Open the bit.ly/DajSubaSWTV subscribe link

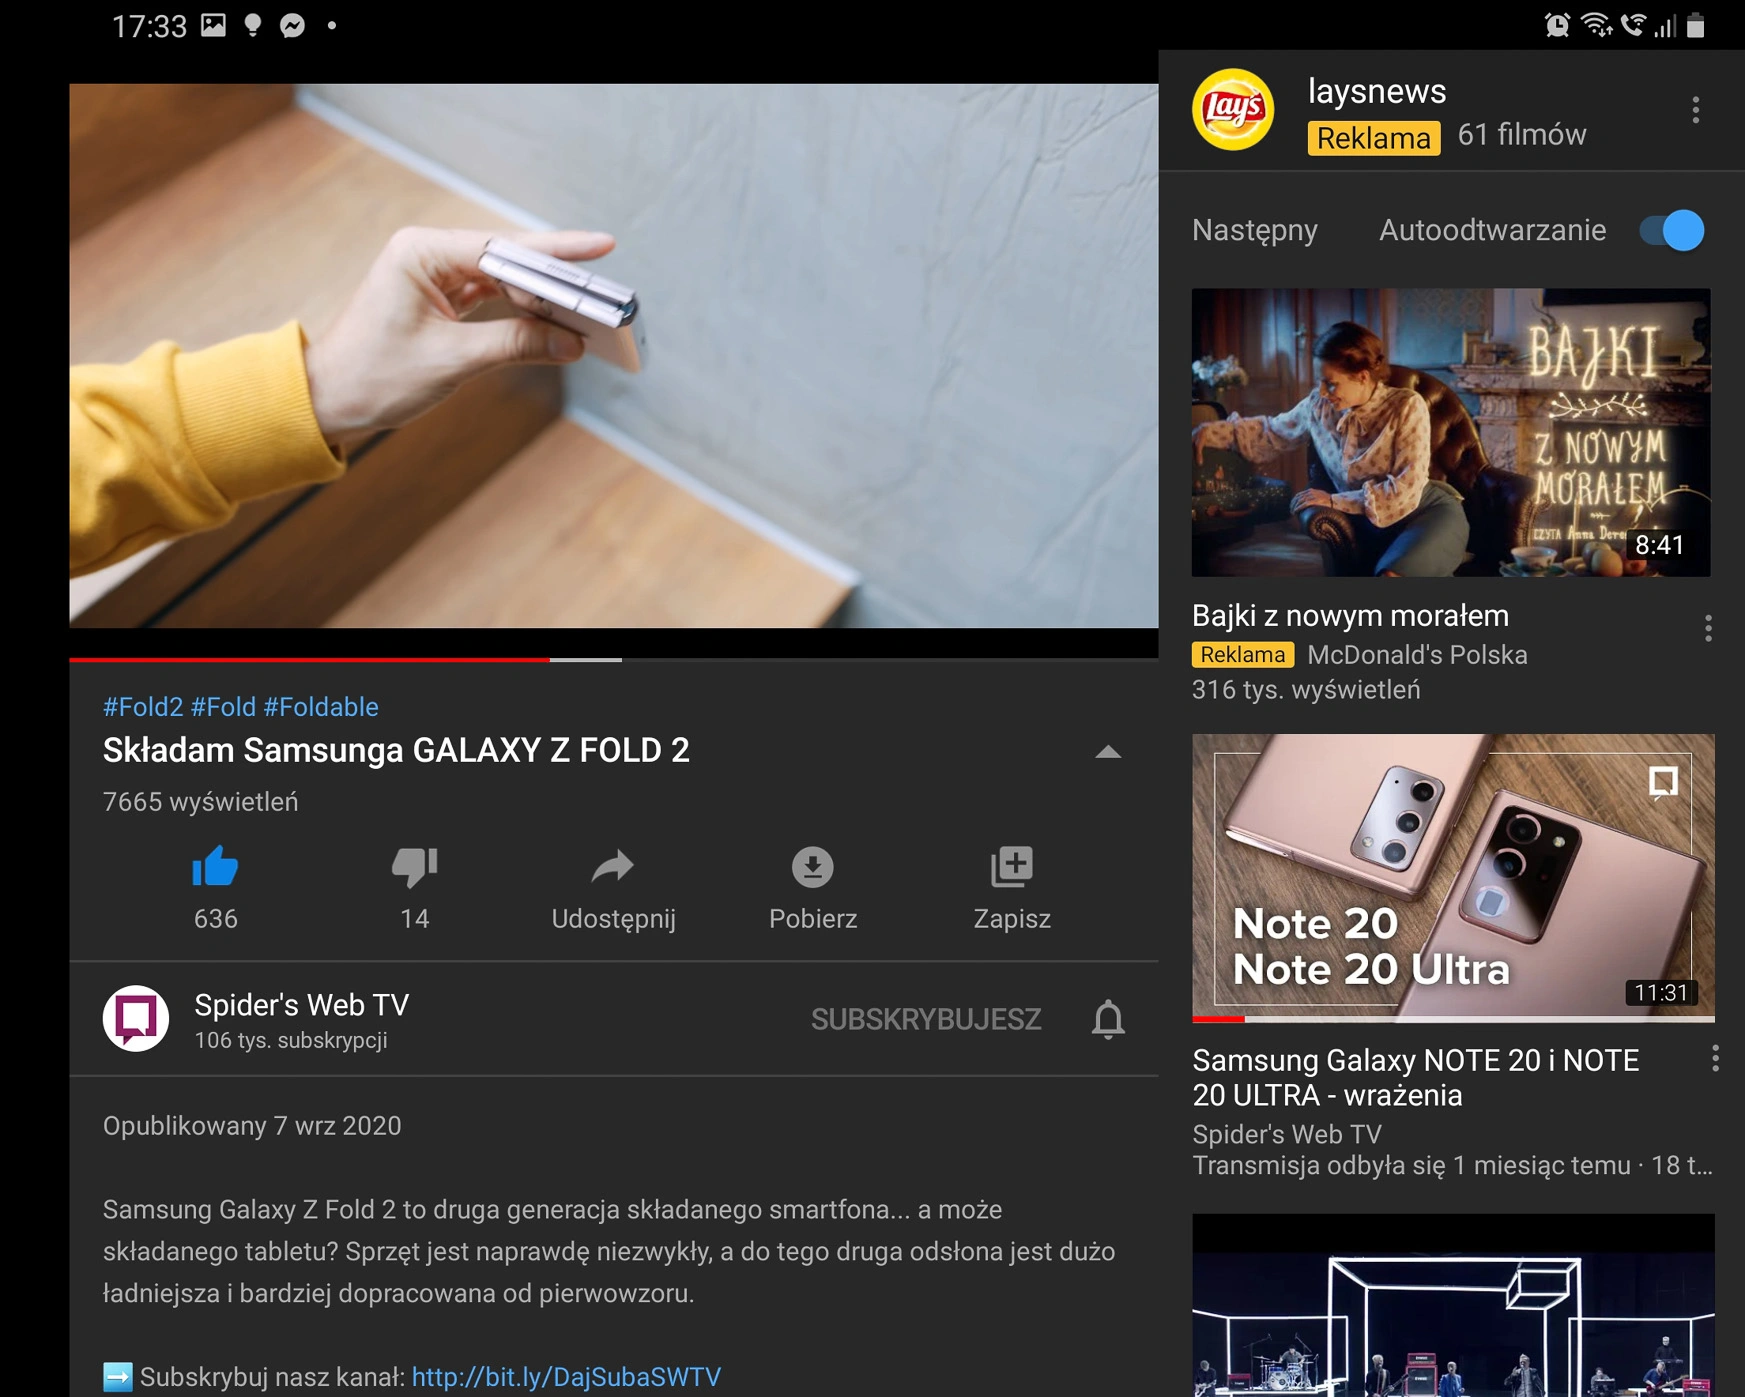pyautogui.click(x=566, y=1377)
